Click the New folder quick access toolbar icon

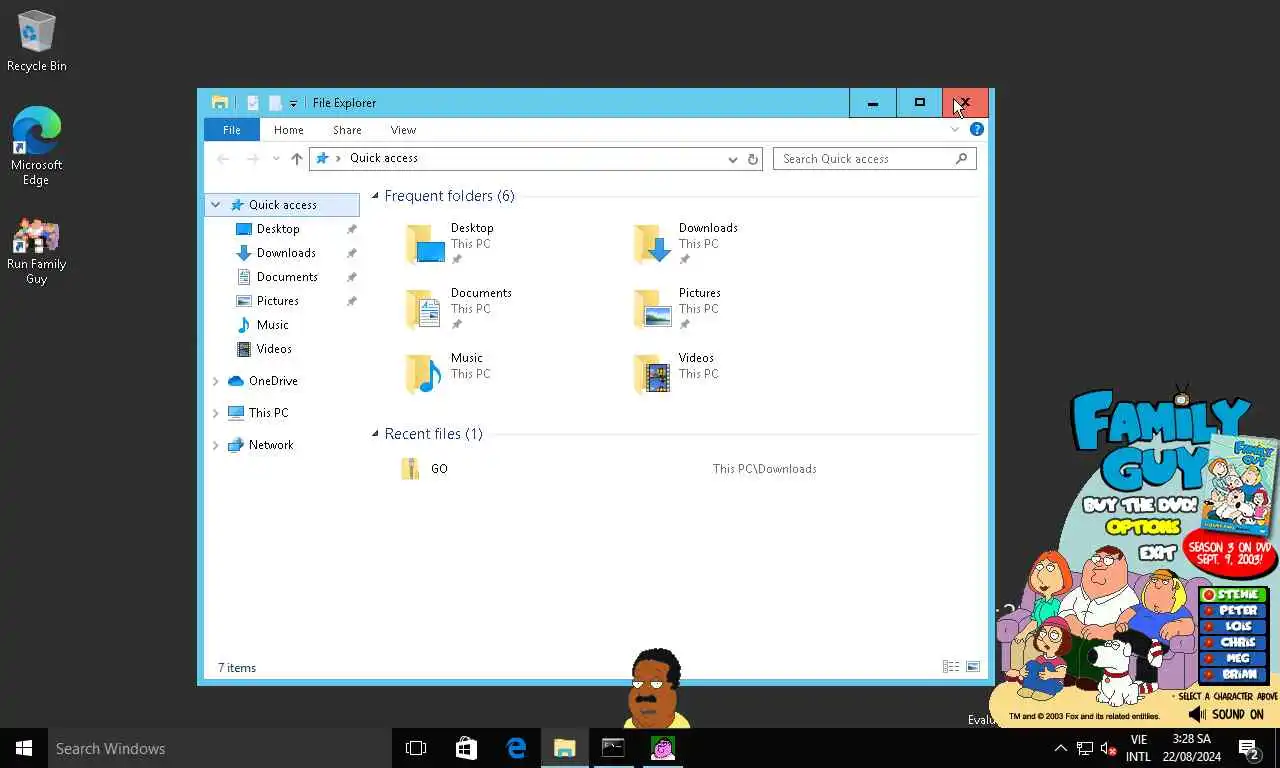coord(275,103)
